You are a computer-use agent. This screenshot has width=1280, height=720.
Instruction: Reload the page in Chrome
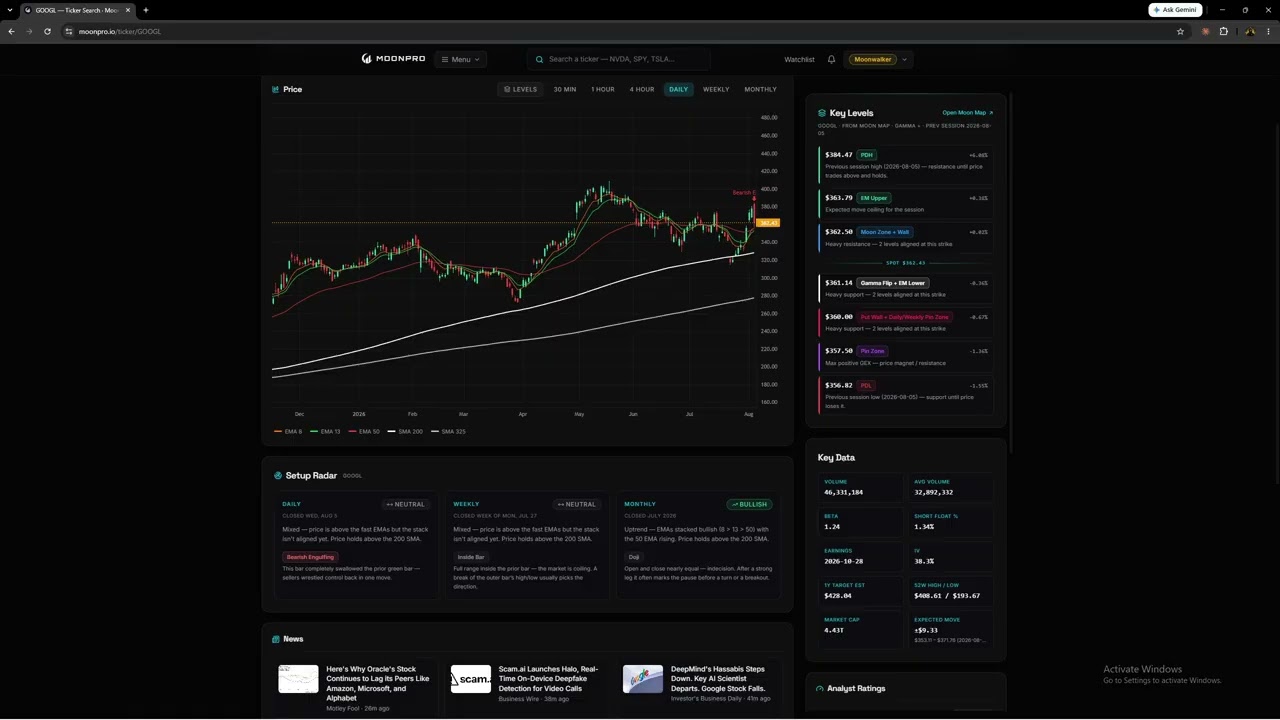coord(47,31)
